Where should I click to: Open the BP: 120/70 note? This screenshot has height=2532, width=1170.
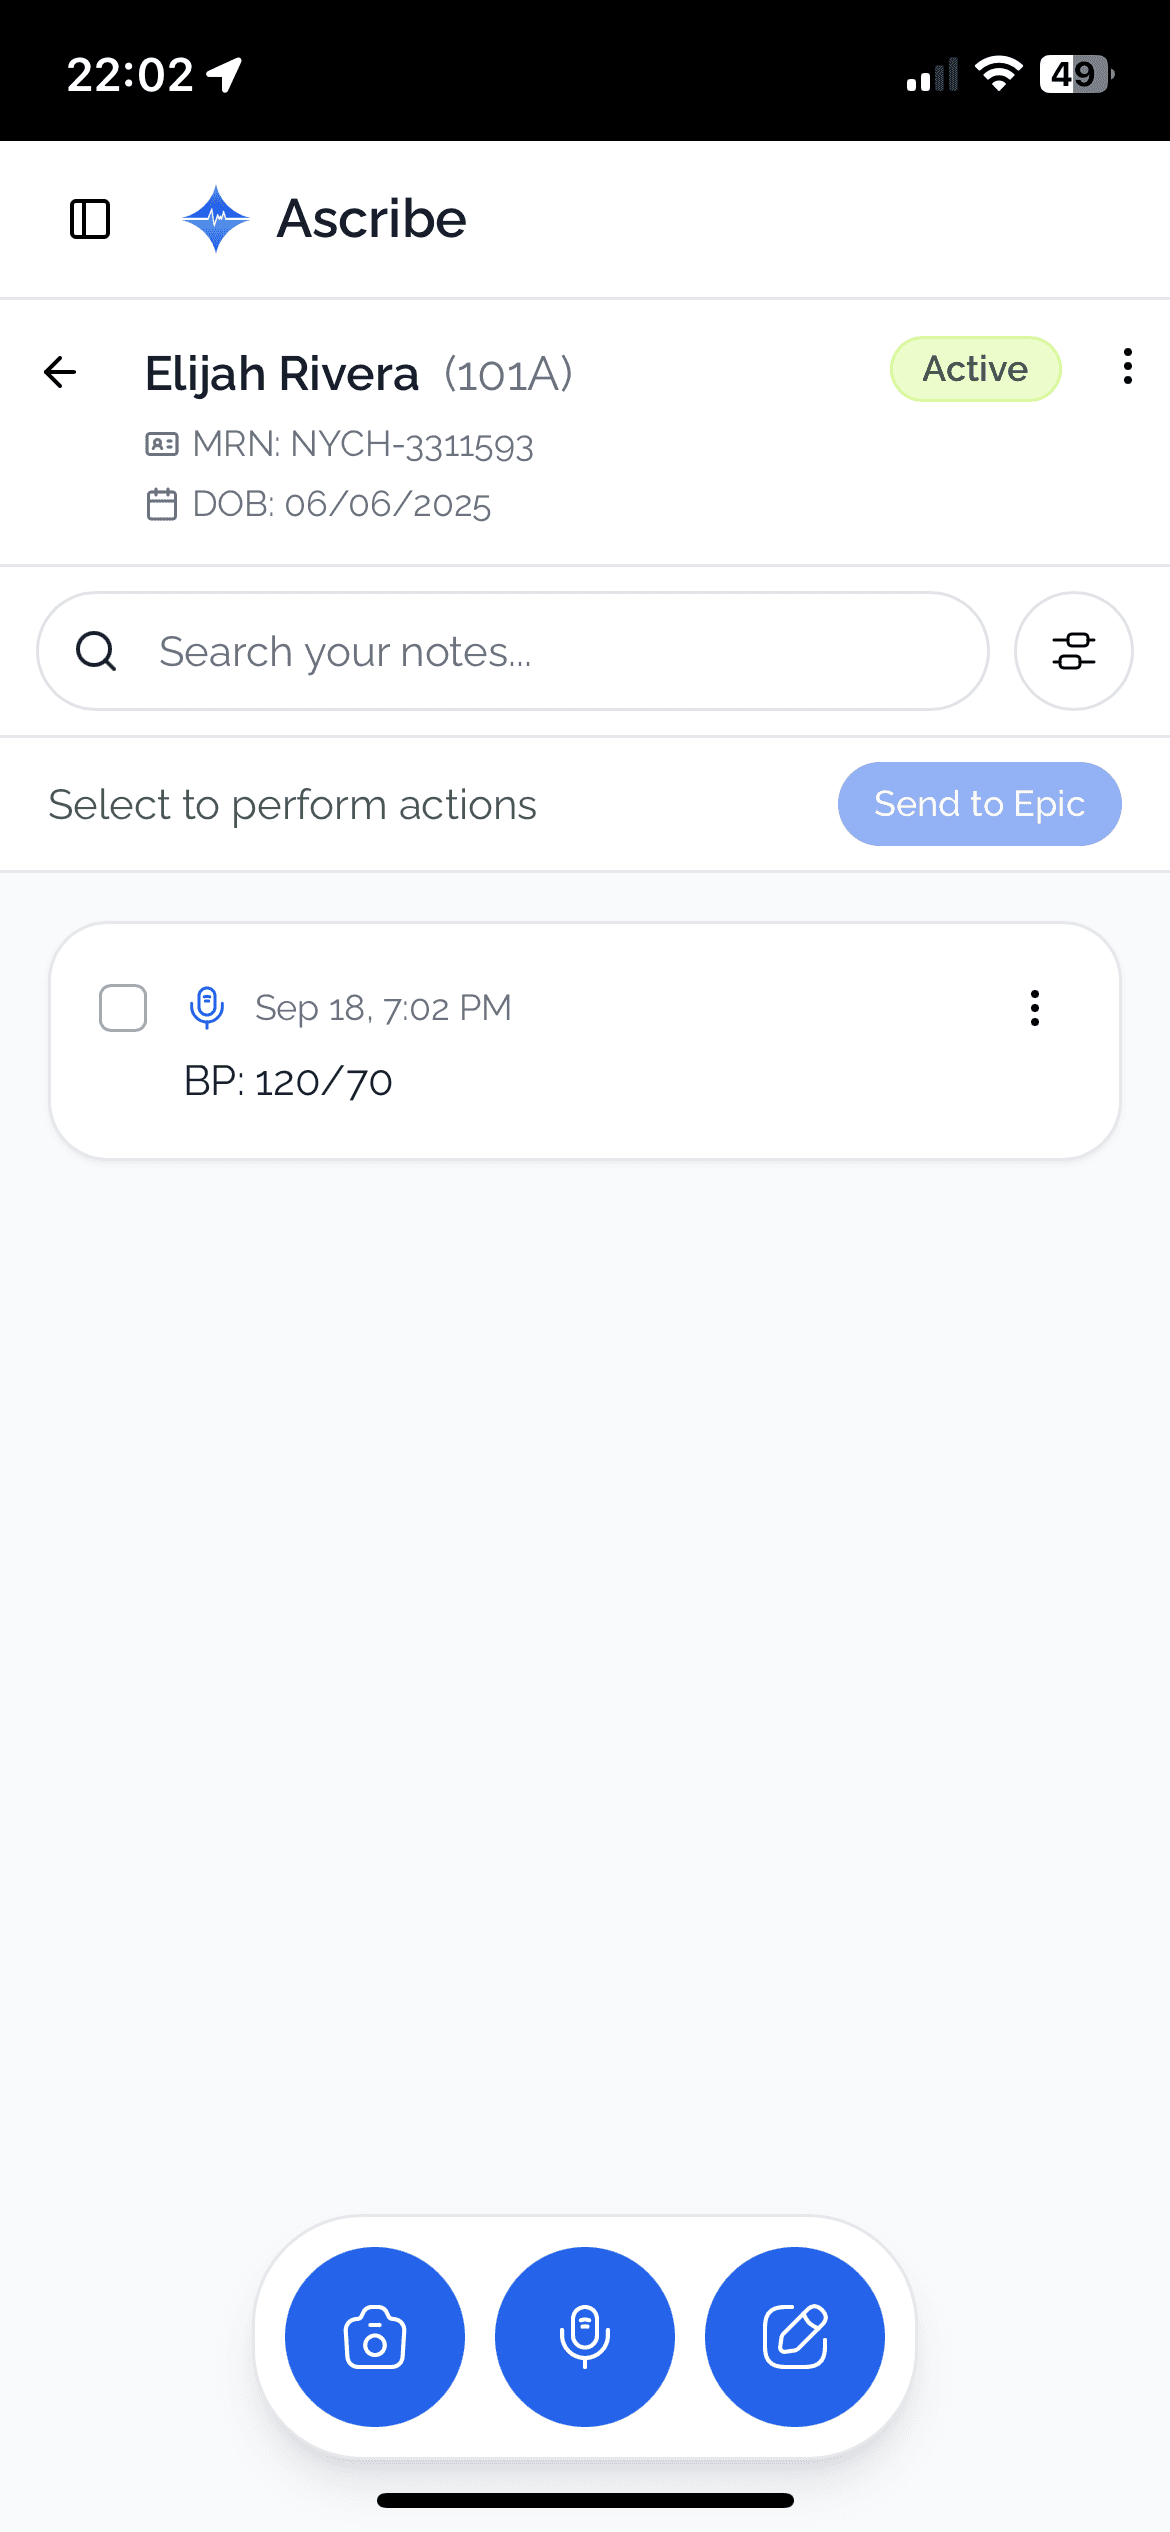[289, 1082]
